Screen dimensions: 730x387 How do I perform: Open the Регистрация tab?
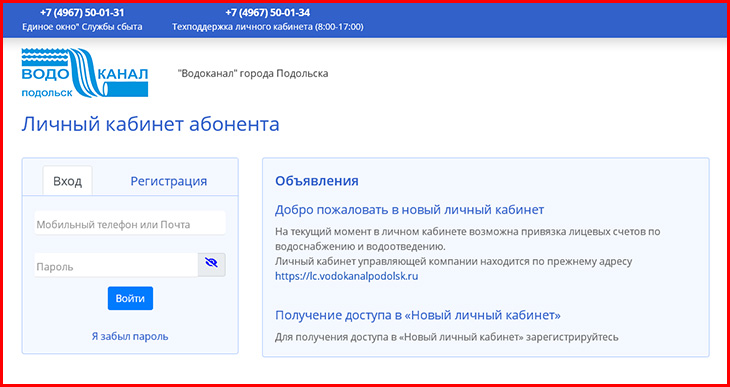[169, 181]
